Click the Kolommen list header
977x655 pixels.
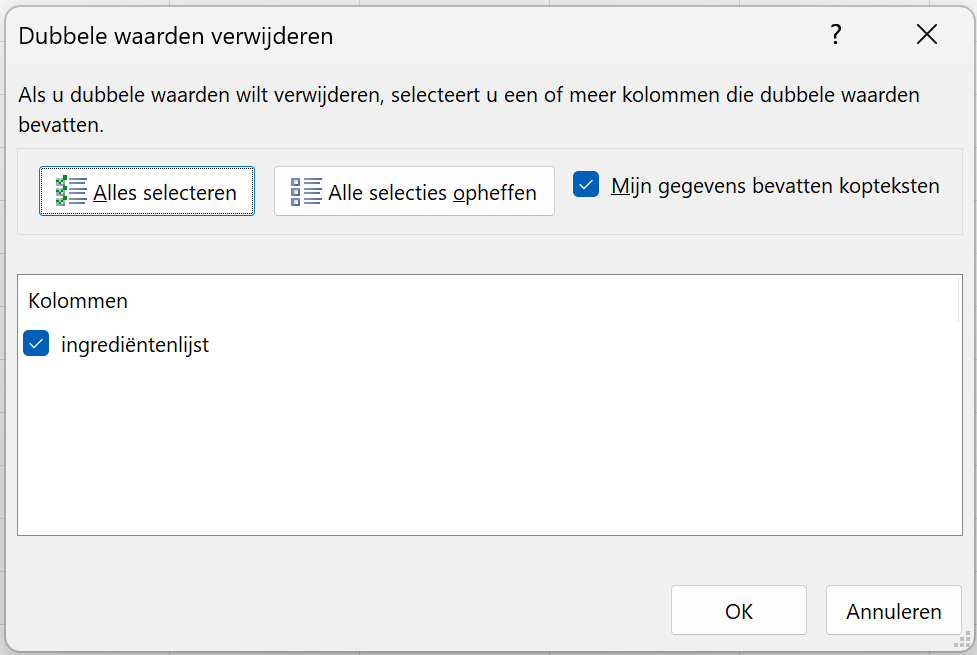78,301
